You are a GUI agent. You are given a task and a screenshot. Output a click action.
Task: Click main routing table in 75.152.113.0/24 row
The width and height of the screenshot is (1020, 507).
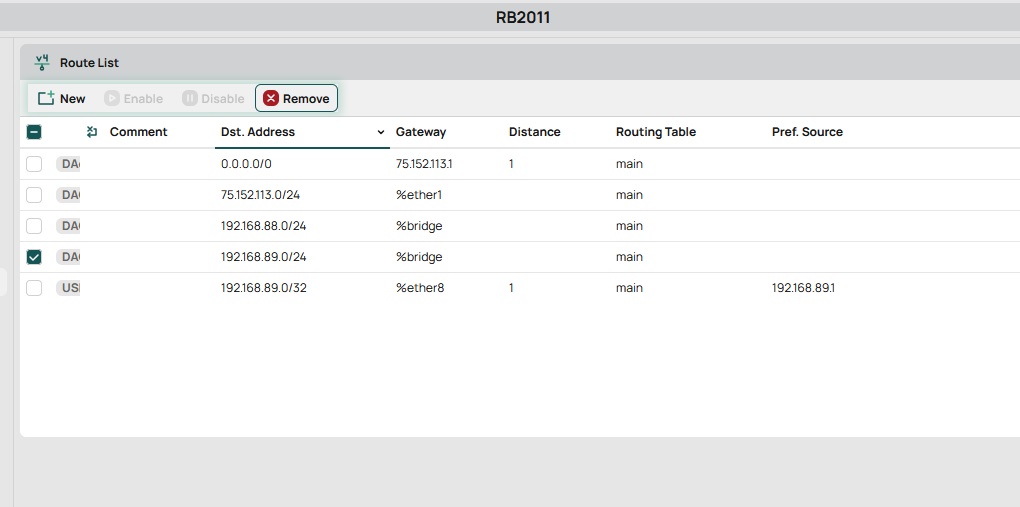[x=629, y=195]
